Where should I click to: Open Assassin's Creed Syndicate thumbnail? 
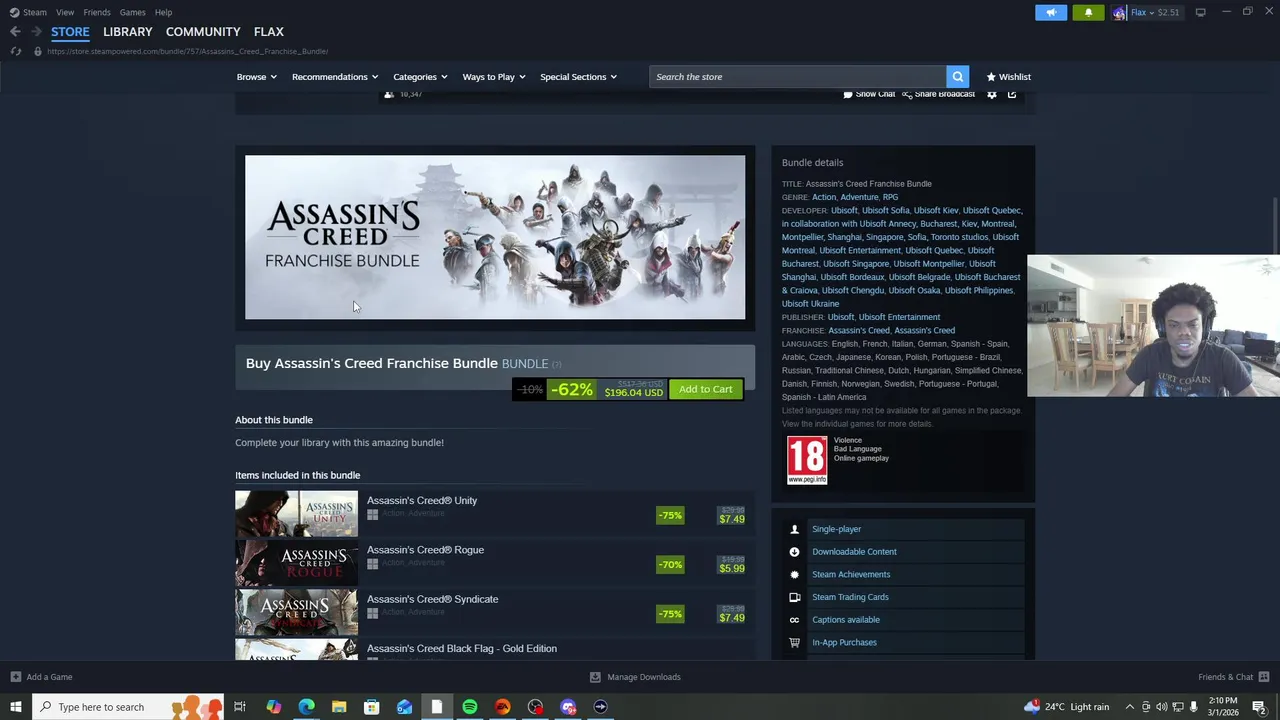pyautogui.click(x=296, y=612)
